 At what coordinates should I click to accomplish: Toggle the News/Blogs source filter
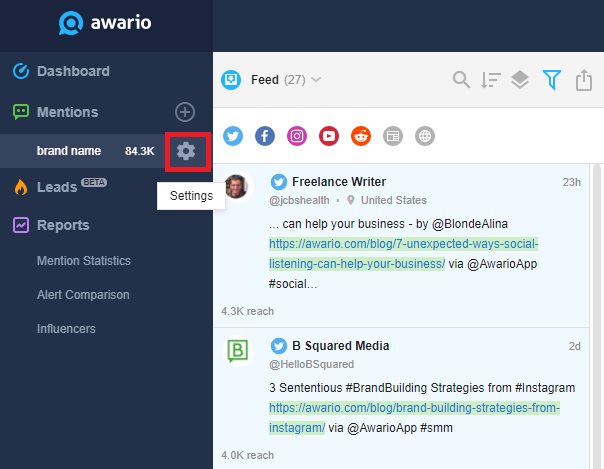393,136
